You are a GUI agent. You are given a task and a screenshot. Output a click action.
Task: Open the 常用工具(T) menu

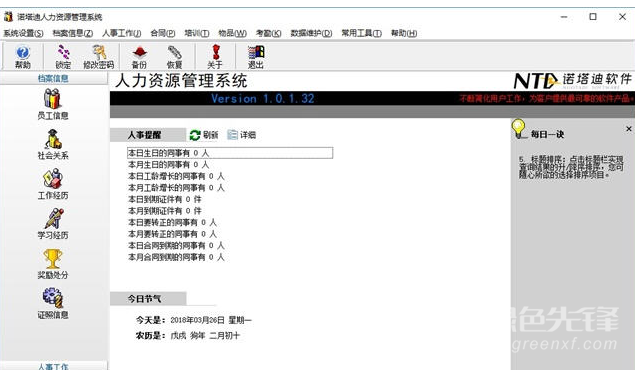tap(361, 33)
